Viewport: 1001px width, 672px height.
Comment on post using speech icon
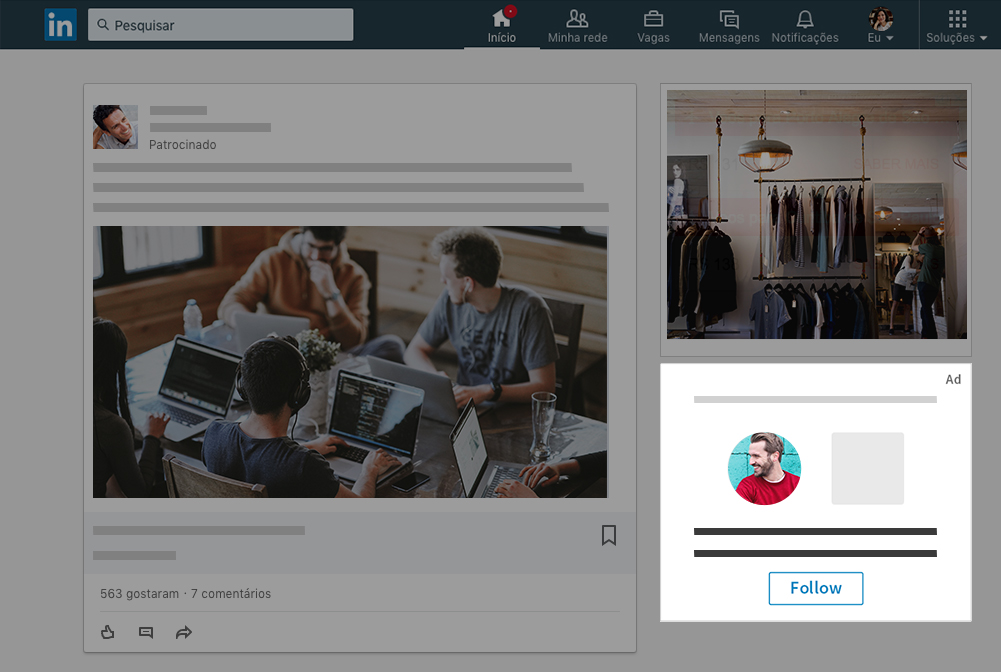[146, 632]
